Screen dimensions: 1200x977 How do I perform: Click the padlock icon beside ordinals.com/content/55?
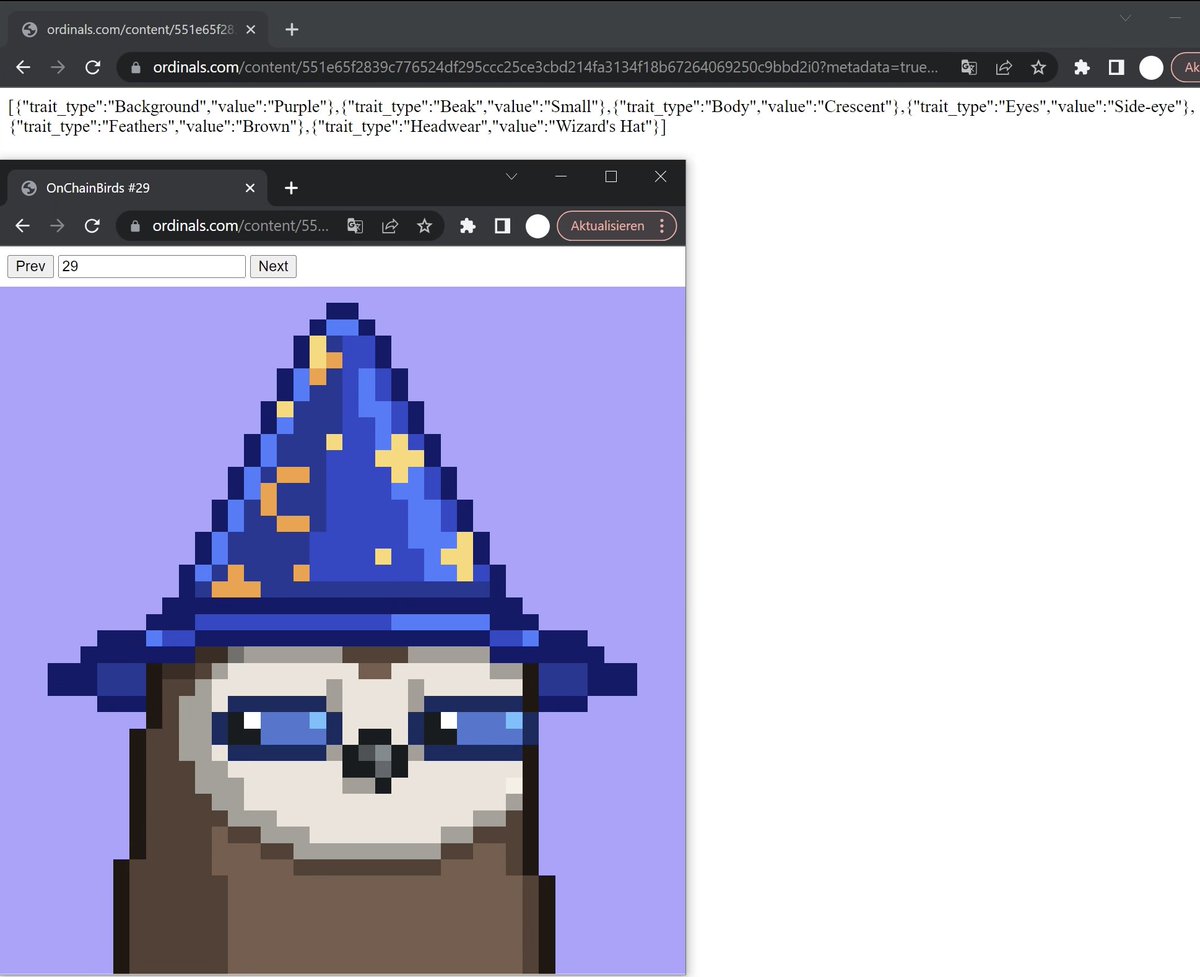coord(133,226)
